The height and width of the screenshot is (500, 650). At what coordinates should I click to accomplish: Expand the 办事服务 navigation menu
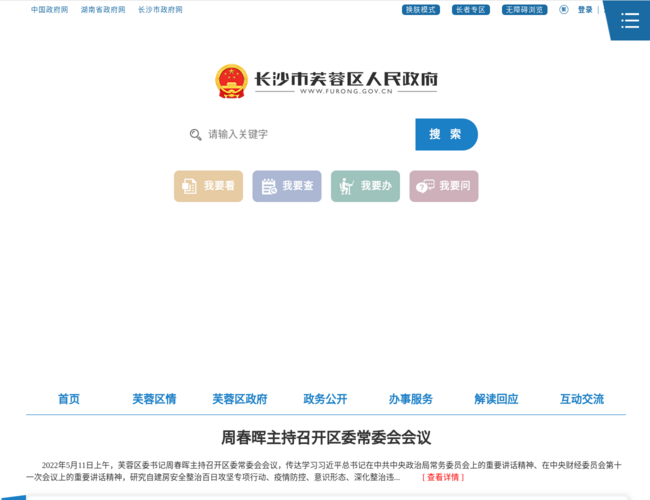[411, 399]
